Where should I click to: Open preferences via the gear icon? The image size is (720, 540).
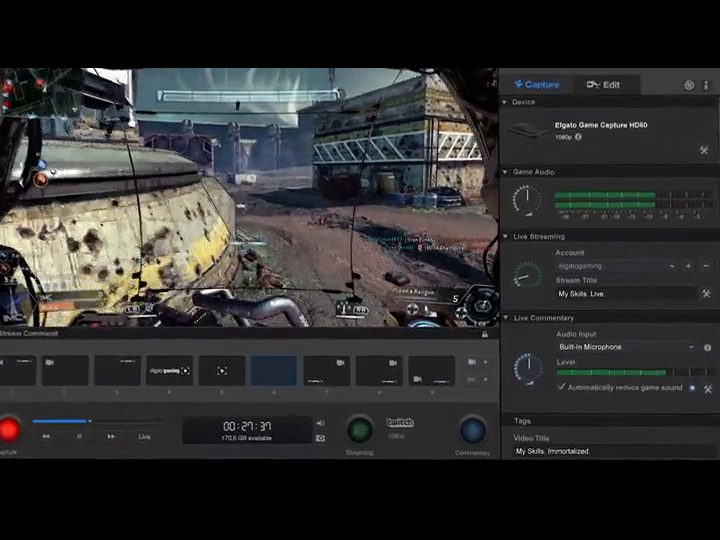(689, 85)
